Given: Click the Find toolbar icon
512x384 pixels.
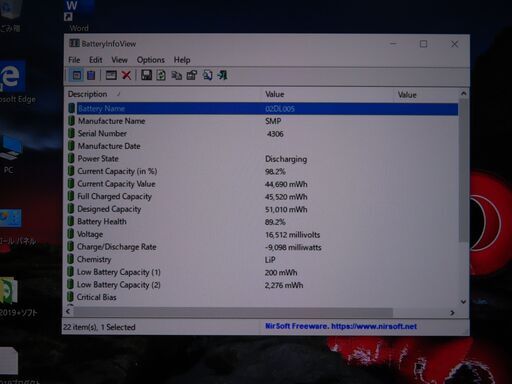Looking at the screenshot, I should tap(207, 75).
